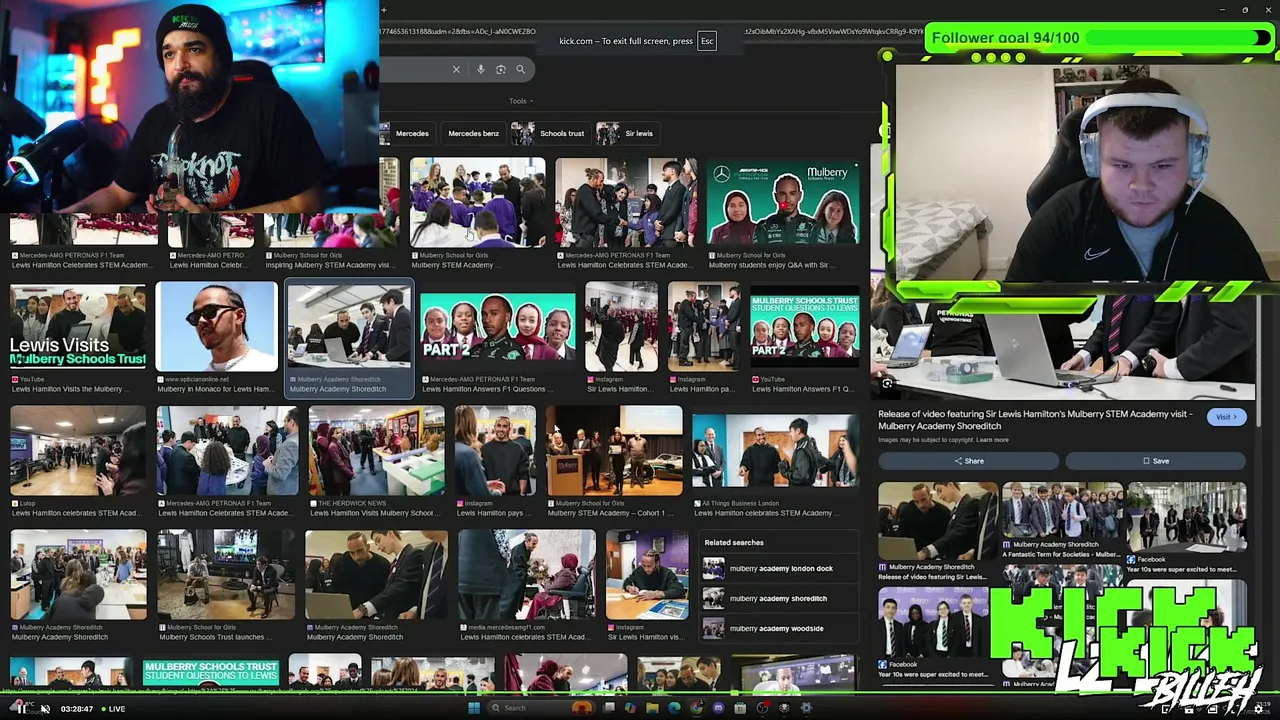The width and height of the screenshot is (1280, 720).
Task: Open Mulberry Schools Trust Student Questions thumbnail
Action: click(804, 328)
